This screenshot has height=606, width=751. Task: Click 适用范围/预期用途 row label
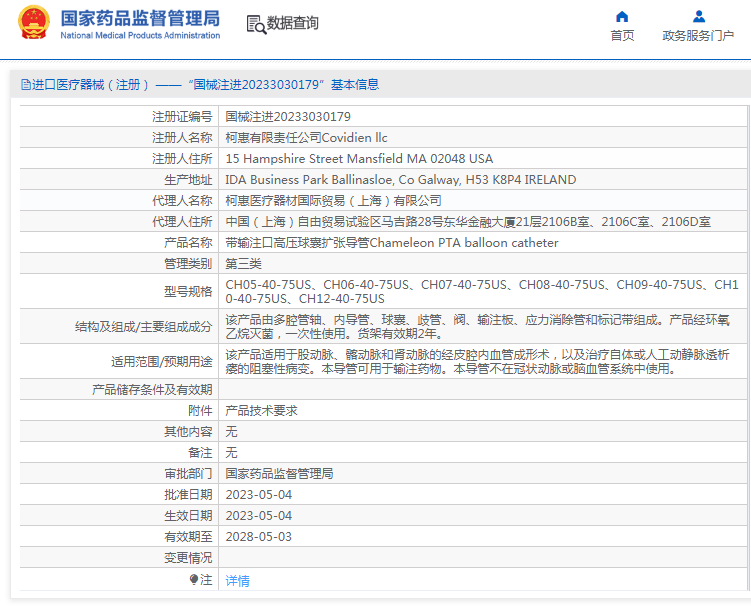click(x=162, y=362)
